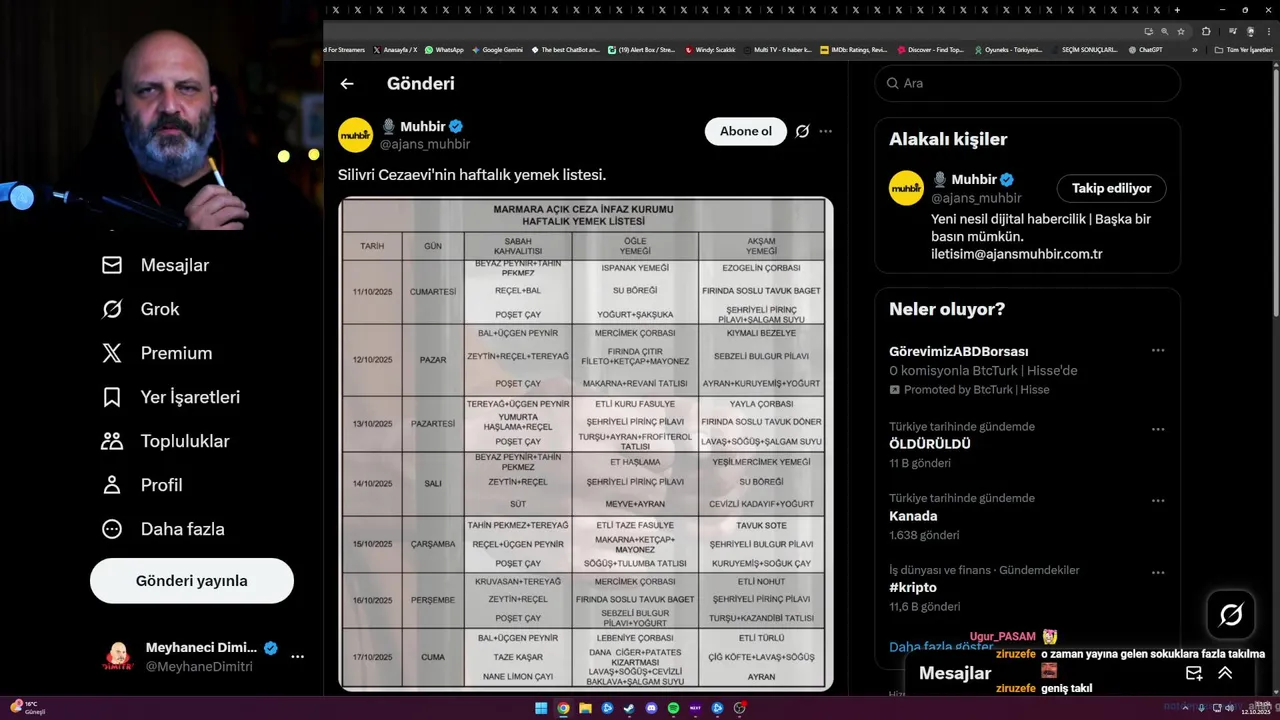Click Meyhaneci Dimitri profile avatar
Image resolution: width=1280 pixels, height=720 pixels.
118,657
